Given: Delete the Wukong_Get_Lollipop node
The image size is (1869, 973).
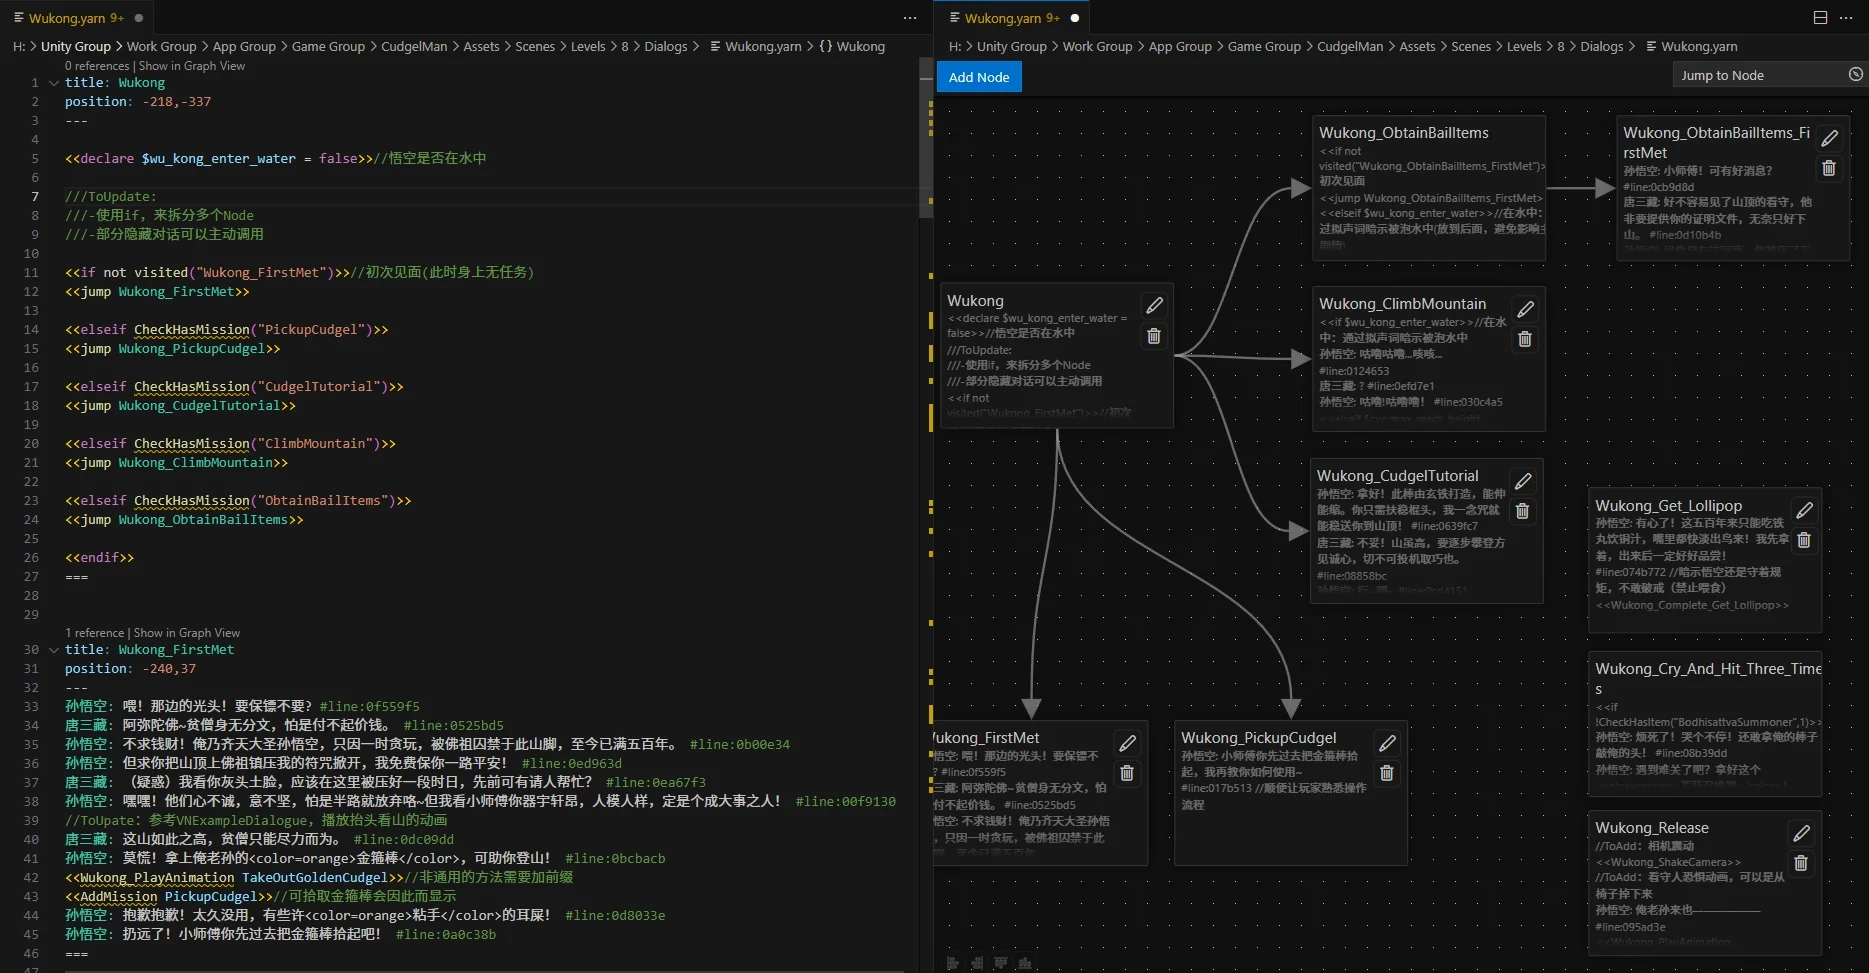Looking at the screenshot, I should pyautogui.click(x=1804, y=540).
